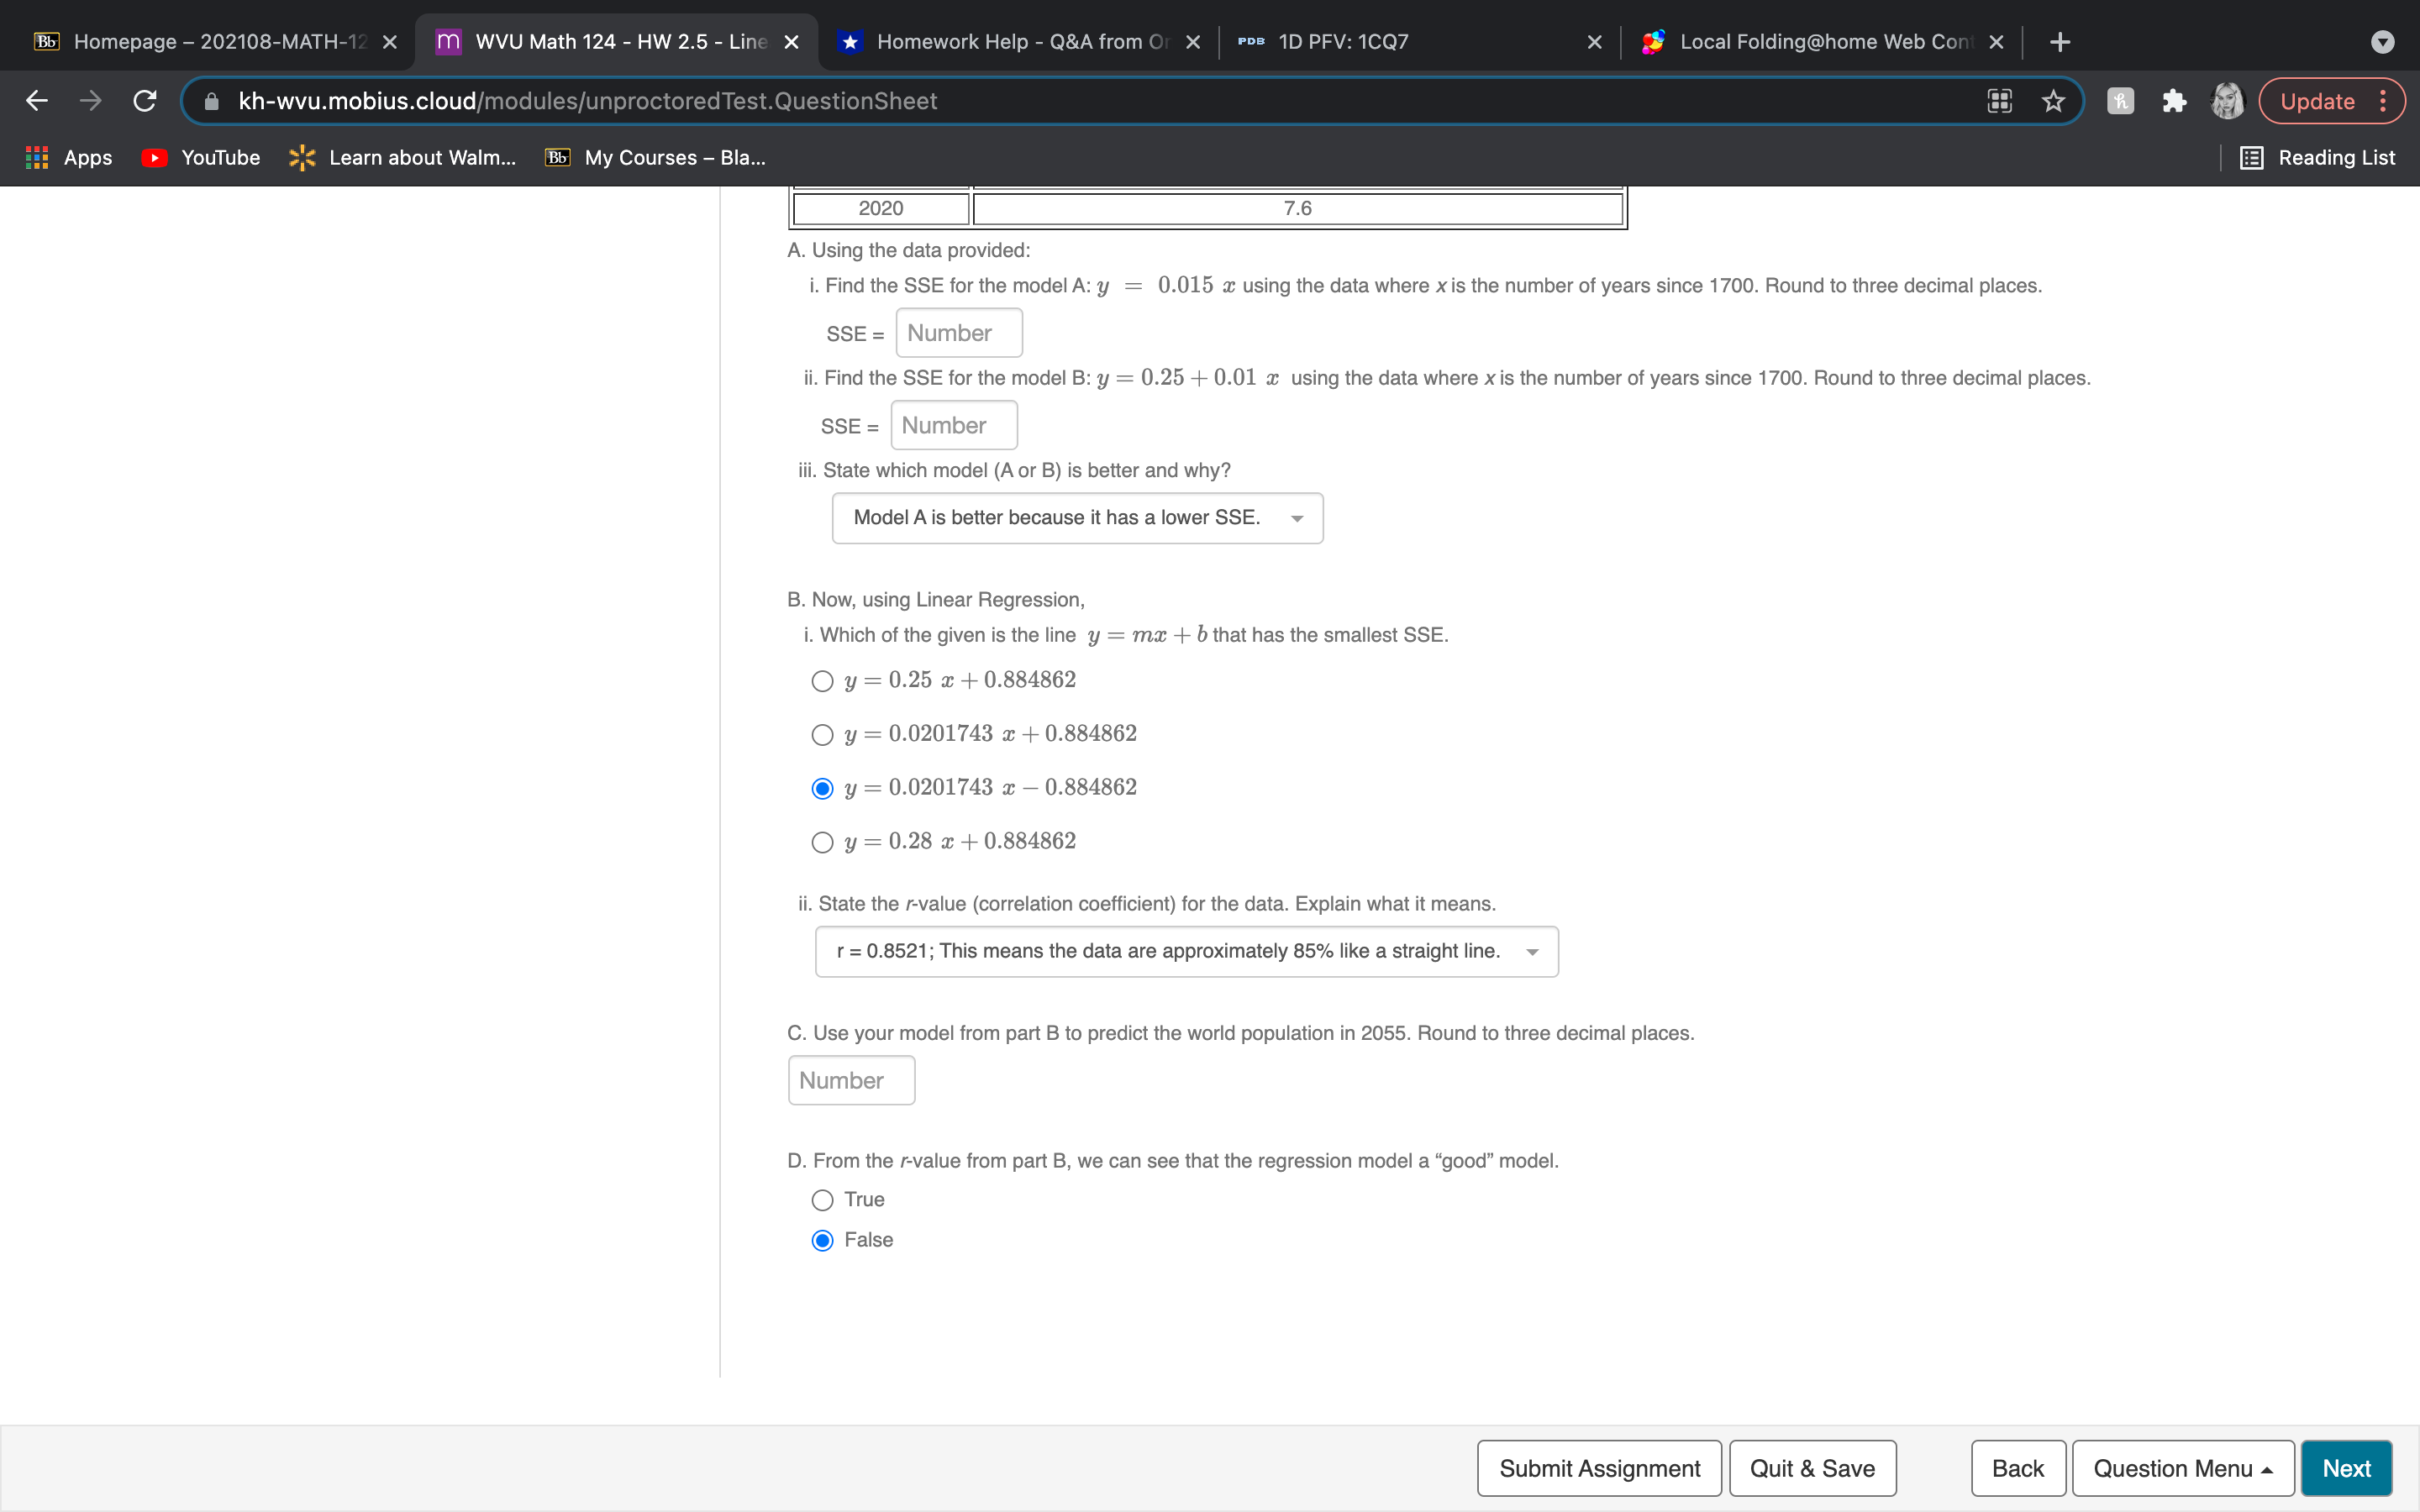Click the back navigation arrow
2420x1512 pixels.
36,100
